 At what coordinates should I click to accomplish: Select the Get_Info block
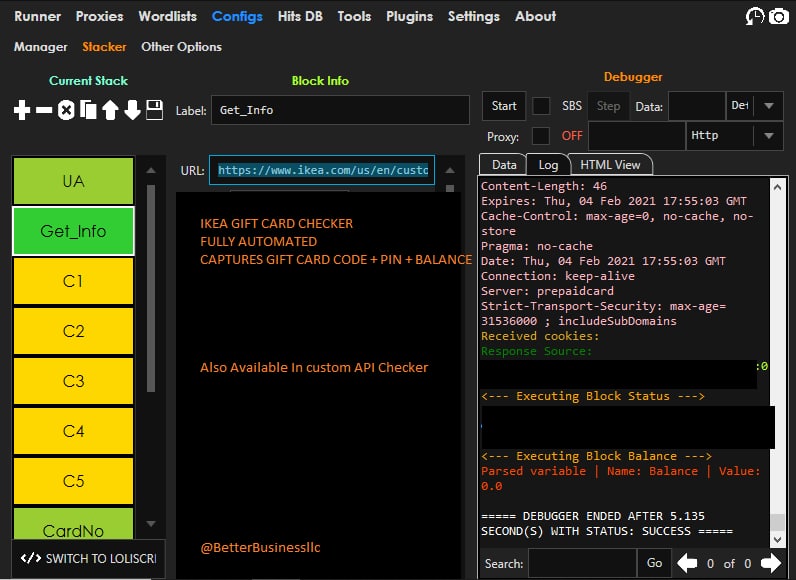click(x=74, y=231)
